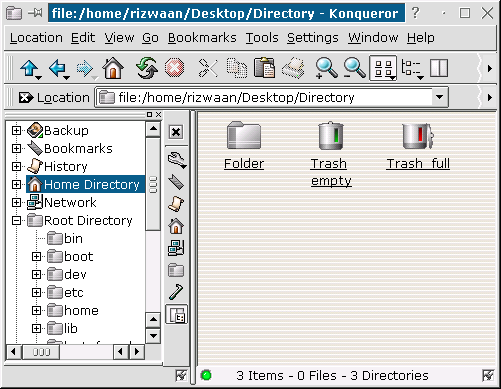
Task: Click the Cut scissors icon
Action: 208,68
